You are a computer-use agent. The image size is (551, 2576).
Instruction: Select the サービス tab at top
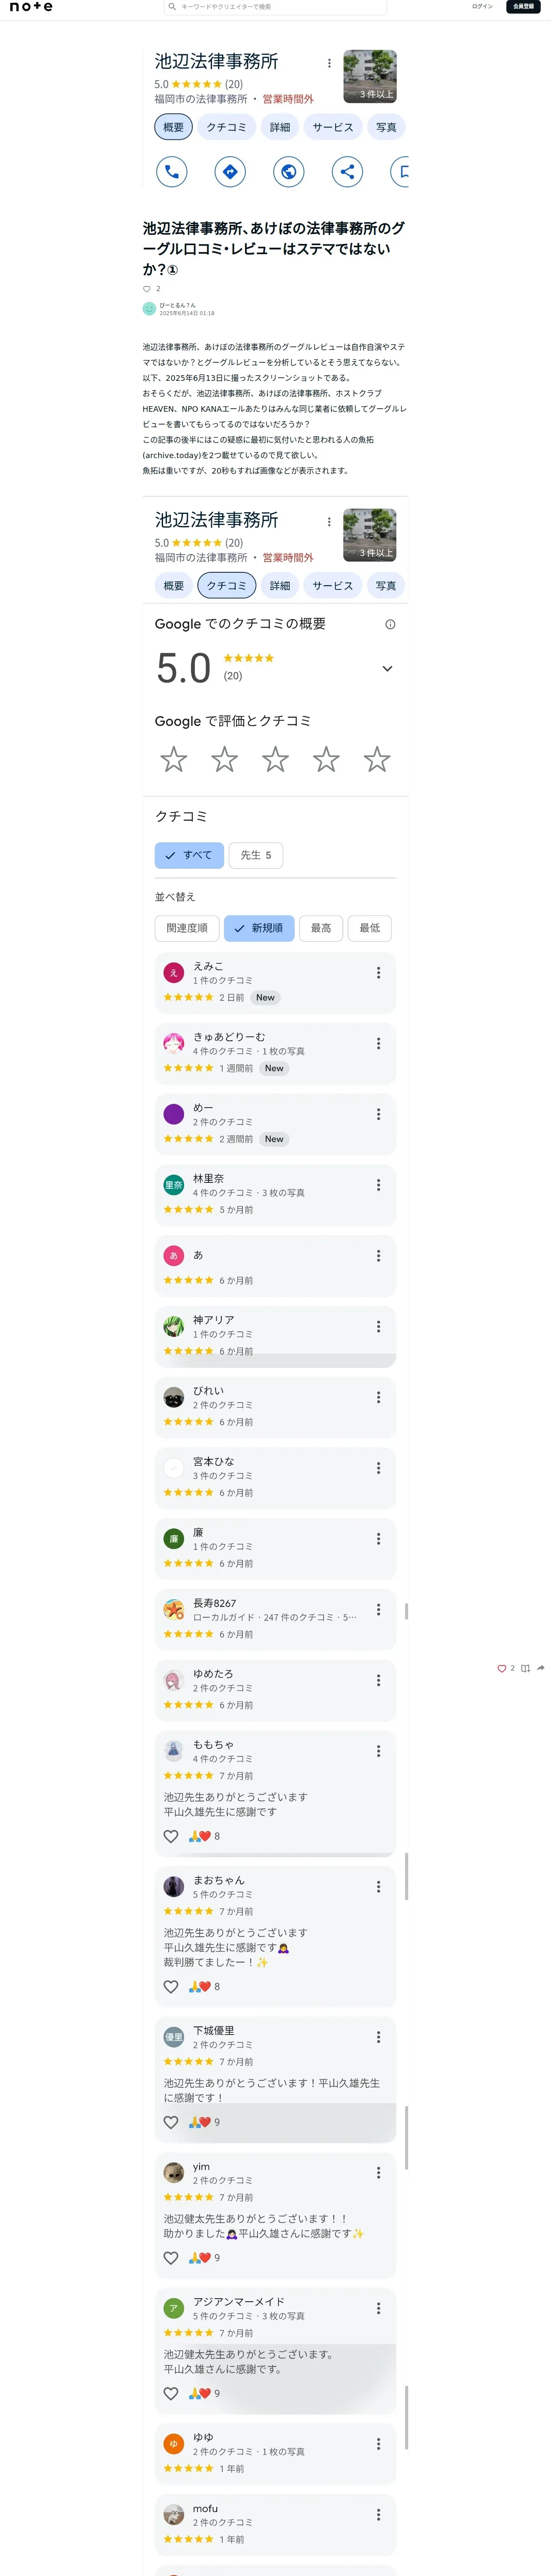(332, 128)
